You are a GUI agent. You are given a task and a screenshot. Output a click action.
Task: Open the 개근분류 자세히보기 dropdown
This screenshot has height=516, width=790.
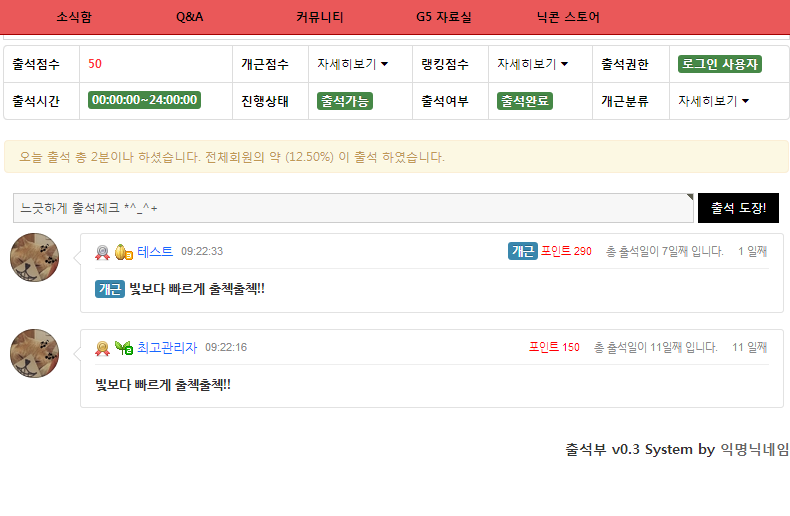713,101
